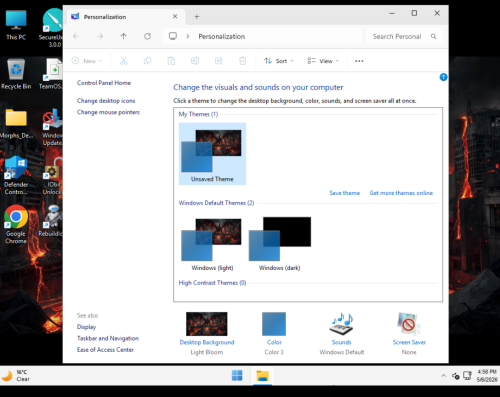
Task: Open the Start menu on taskbar
Action: pos(237,375)
